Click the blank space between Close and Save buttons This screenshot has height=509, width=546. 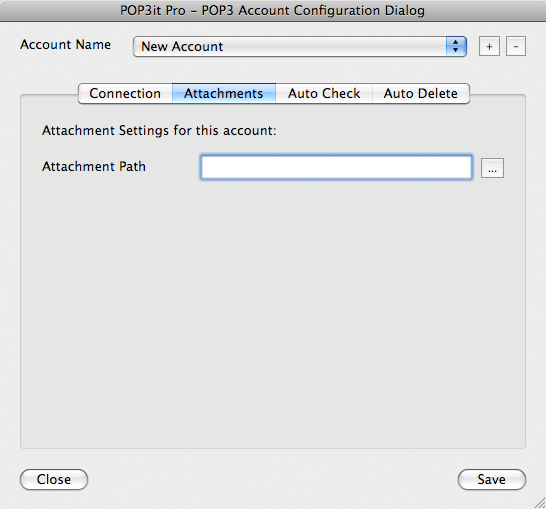273,479
